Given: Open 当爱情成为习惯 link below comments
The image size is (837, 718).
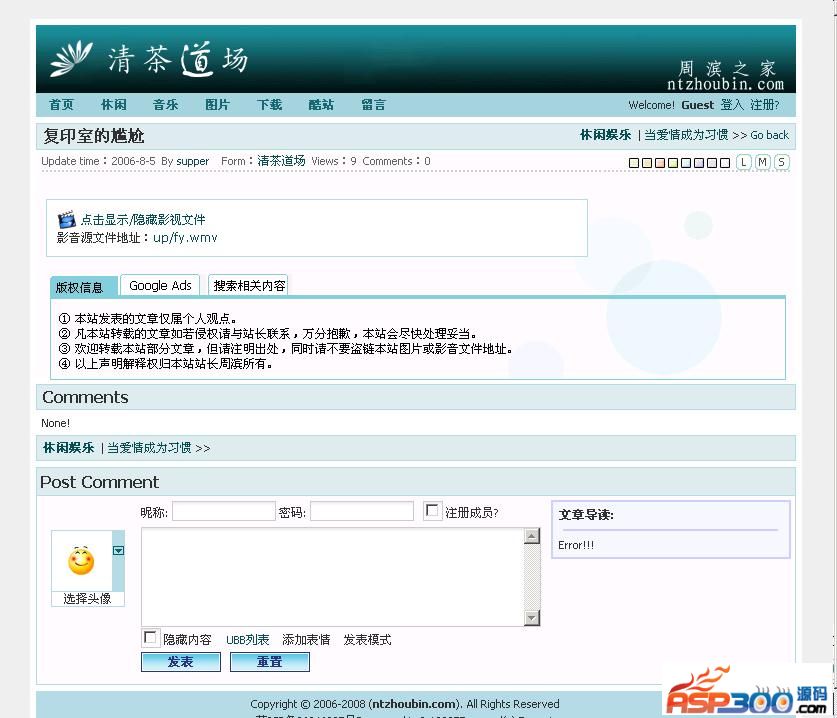Looking at the screenshot, I should [x=149, y=448].
